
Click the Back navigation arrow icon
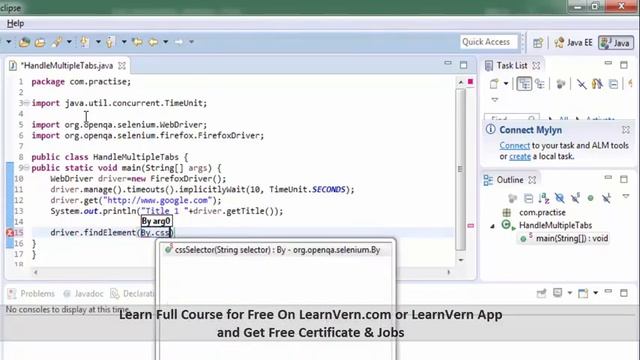click(x=153, y=42)
